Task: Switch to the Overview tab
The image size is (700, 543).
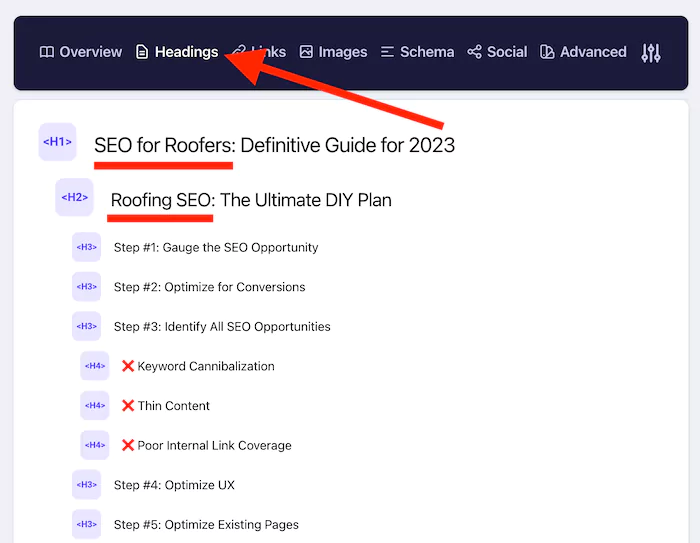Action: click(80, 52)
